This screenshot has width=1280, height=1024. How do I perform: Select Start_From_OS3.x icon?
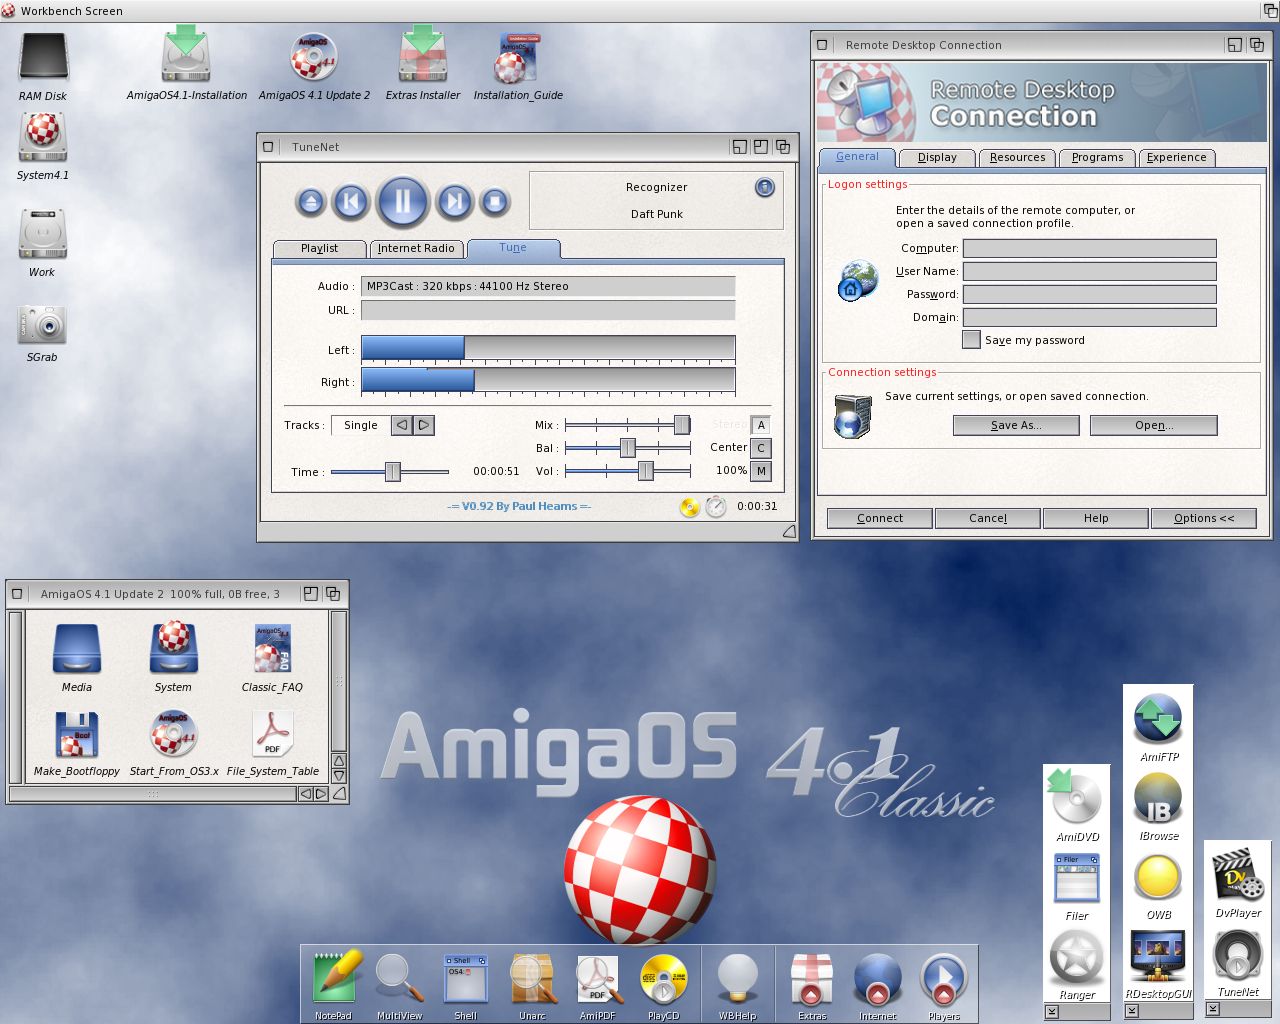pyautogui.click(x=173, y=735)
